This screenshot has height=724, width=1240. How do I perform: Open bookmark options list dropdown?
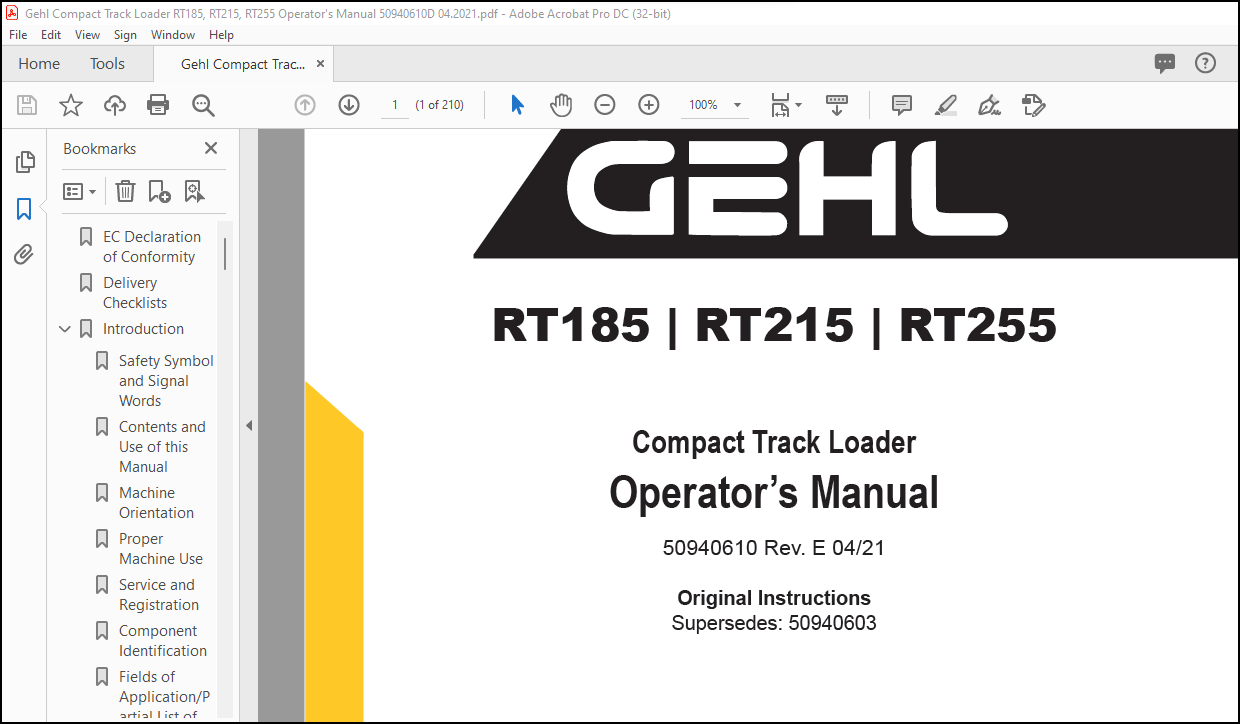point(80,191)
